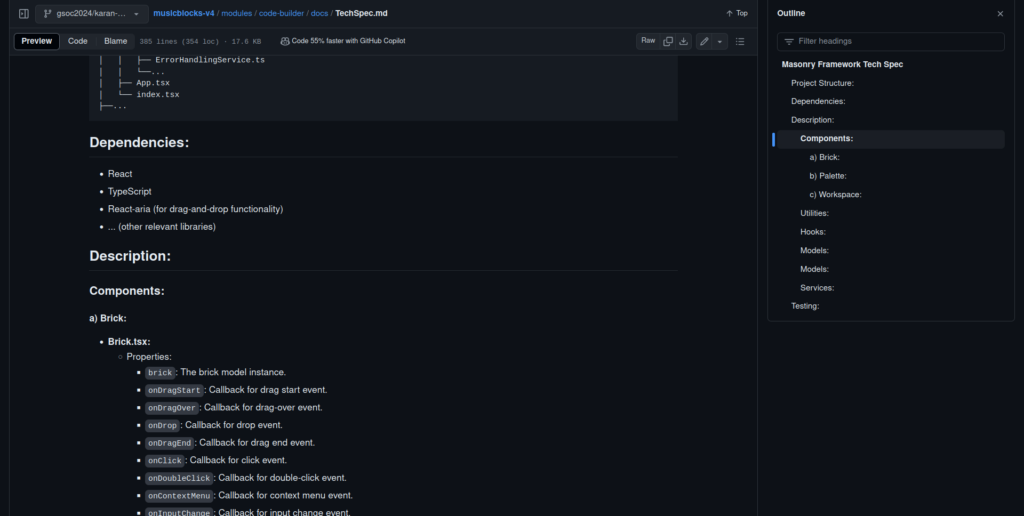Click the Copilot icon in file header
This screenshot has height=516, width=1024.
click(285, 41)
